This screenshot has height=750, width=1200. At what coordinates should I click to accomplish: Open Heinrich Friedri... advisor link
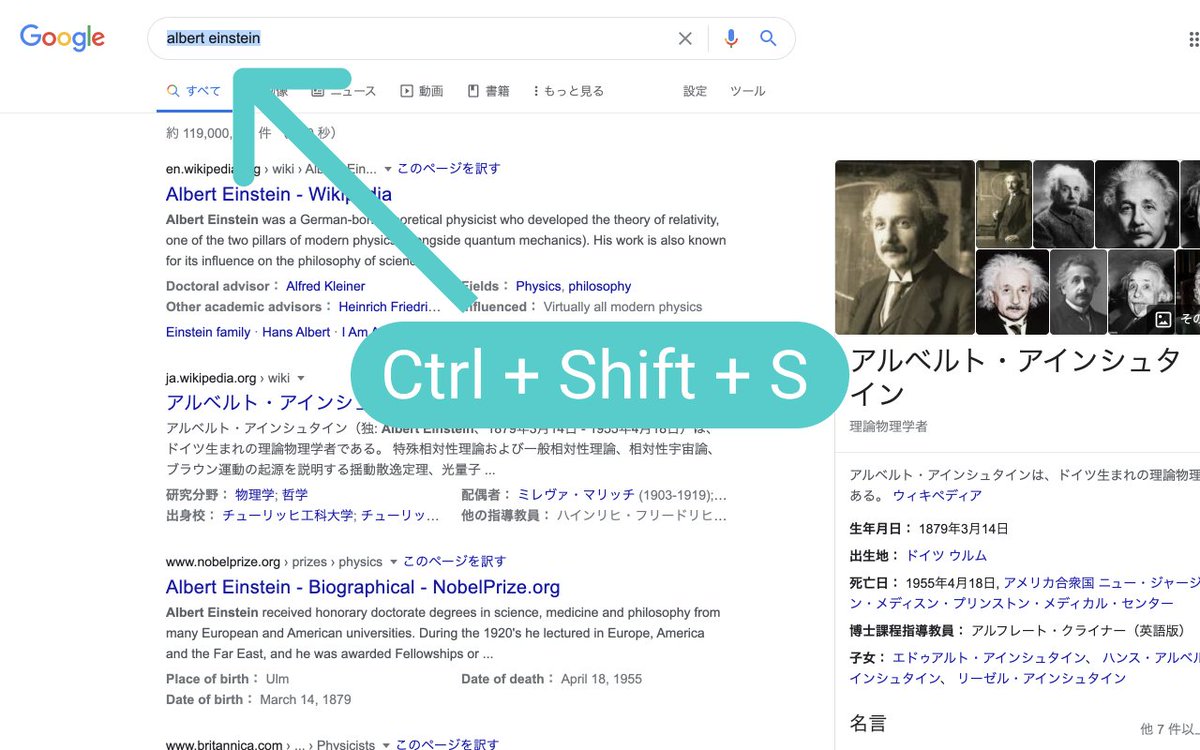tap(389, 307)
